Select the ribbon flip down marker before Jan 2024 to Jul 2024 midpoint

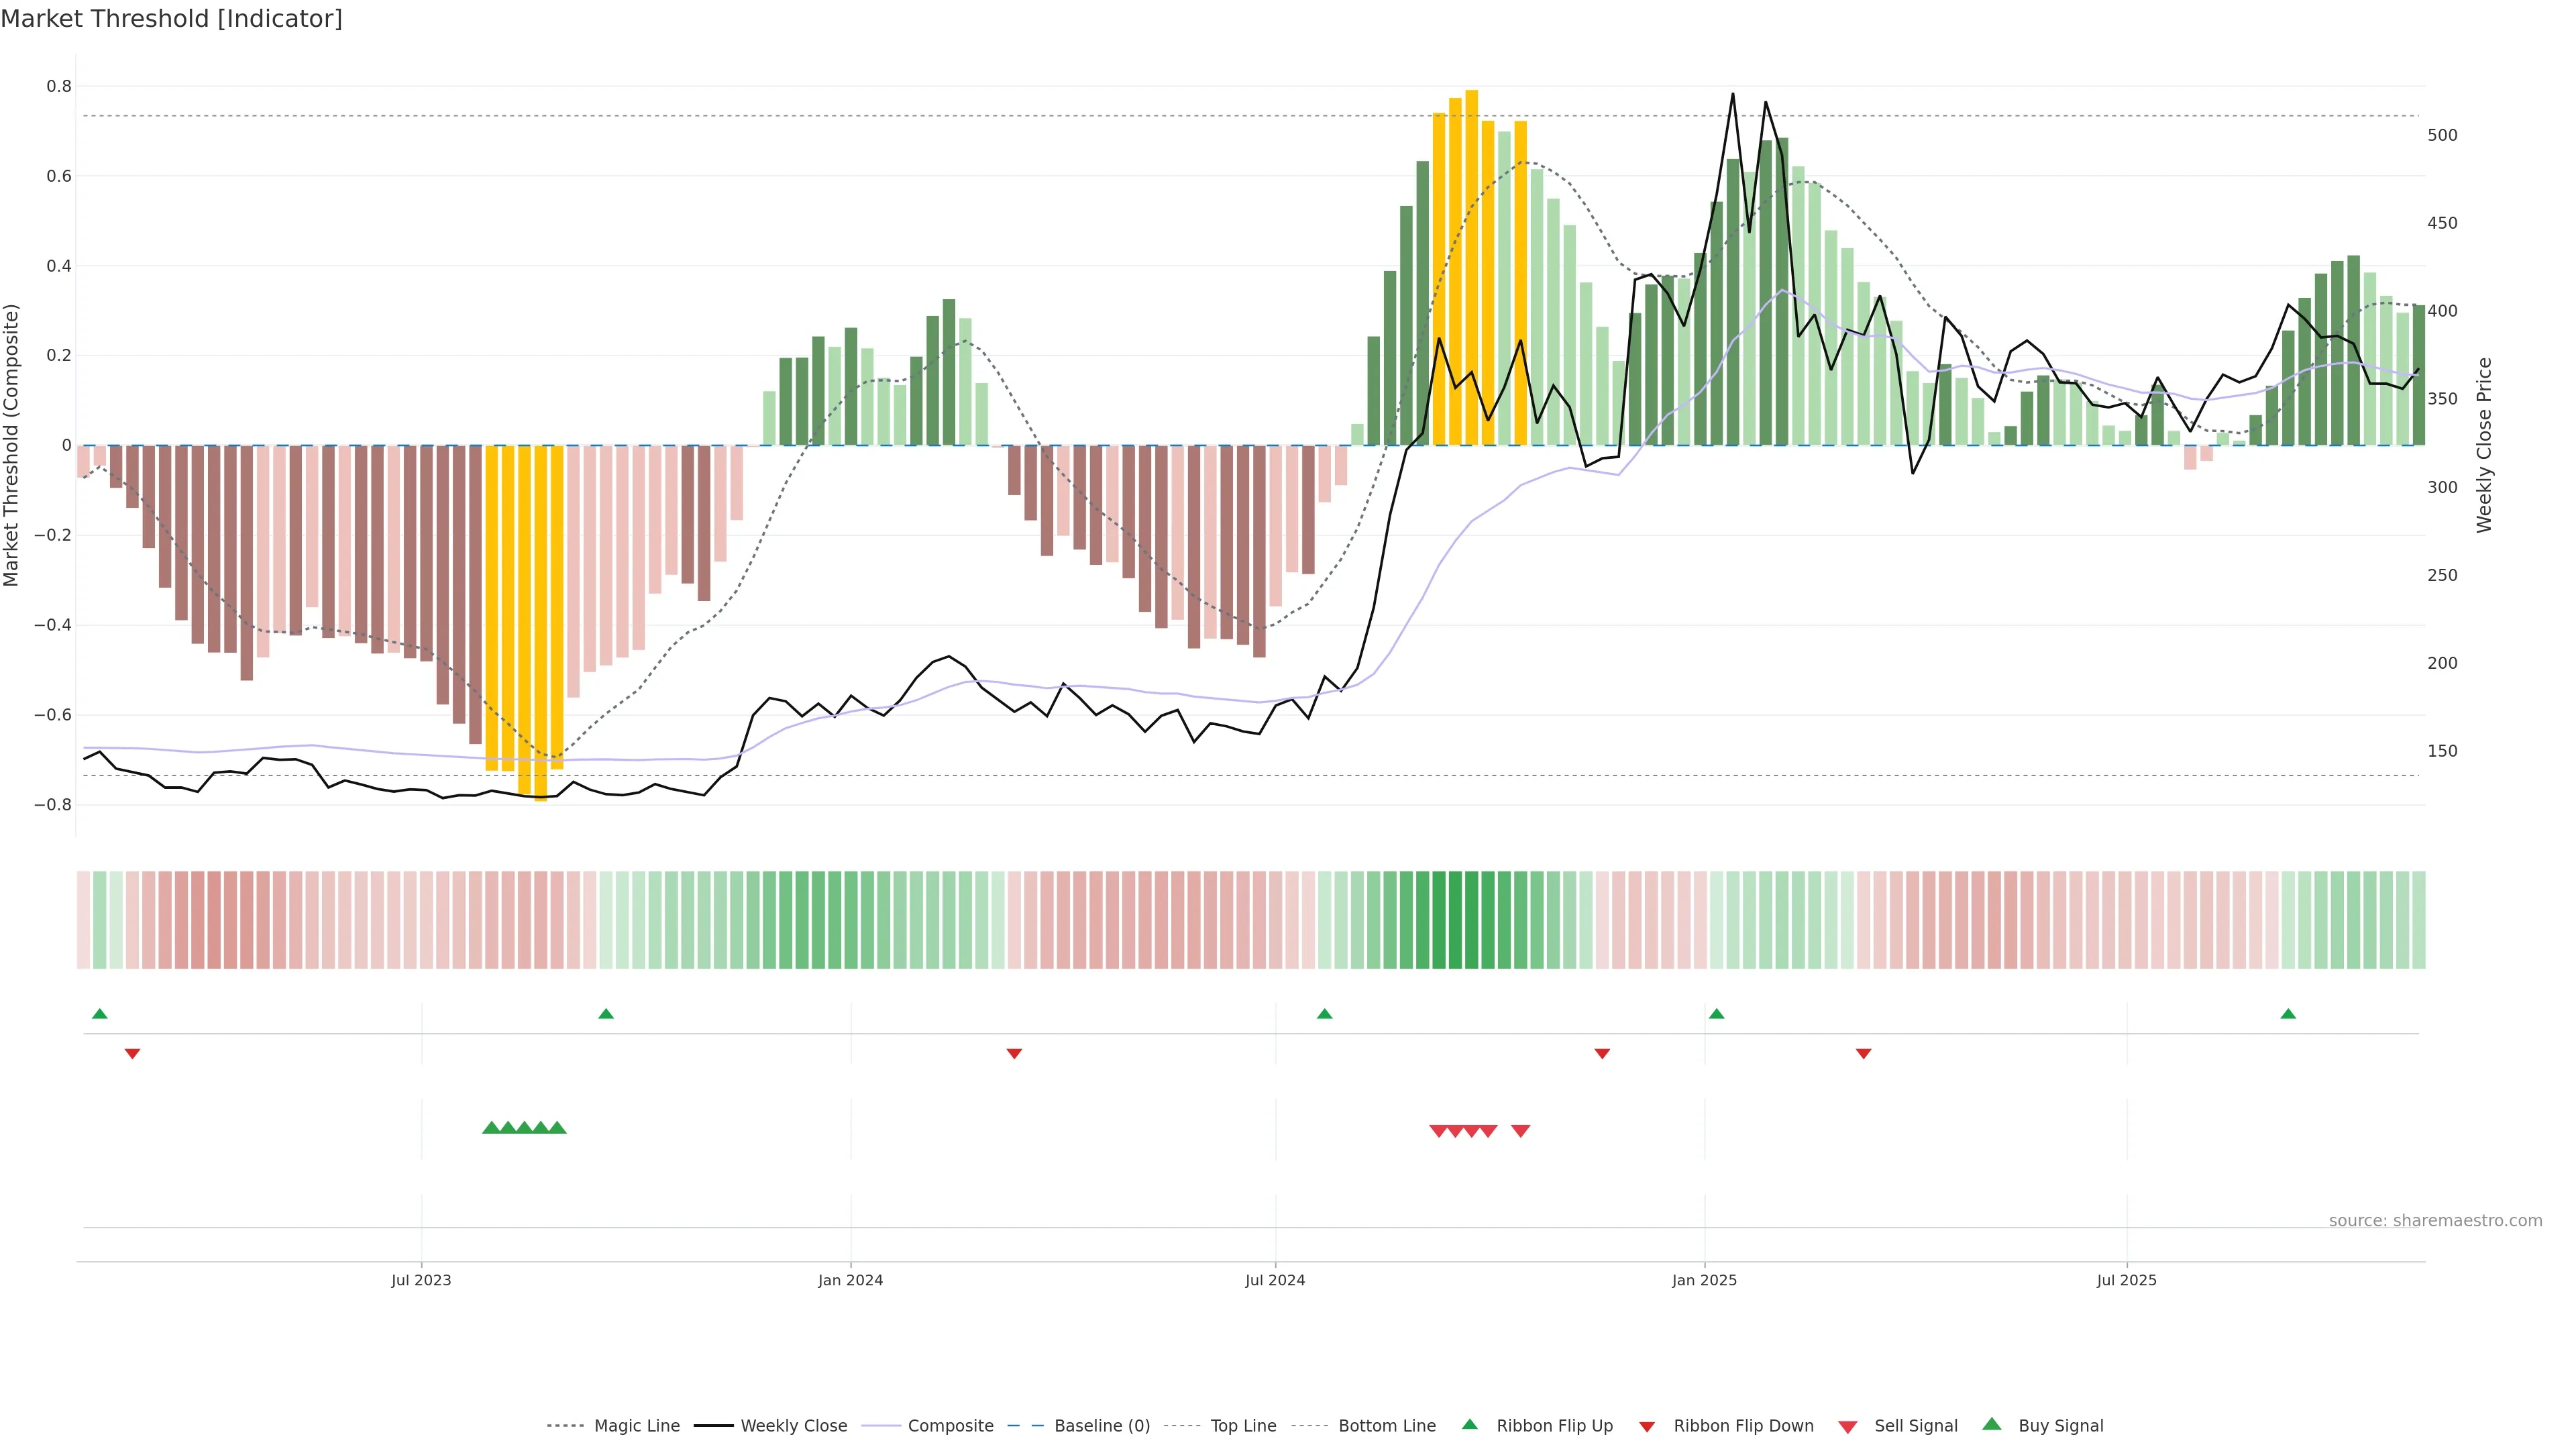[x=1014, y=1053]
